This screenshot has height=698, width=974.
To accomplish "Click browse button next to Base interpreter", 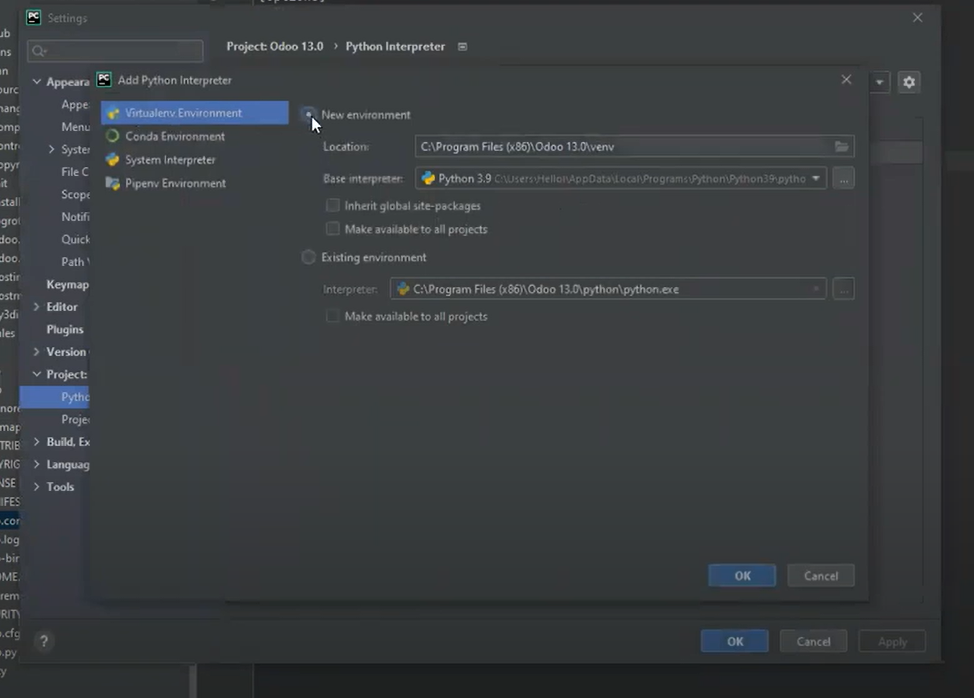I will 844,179.
